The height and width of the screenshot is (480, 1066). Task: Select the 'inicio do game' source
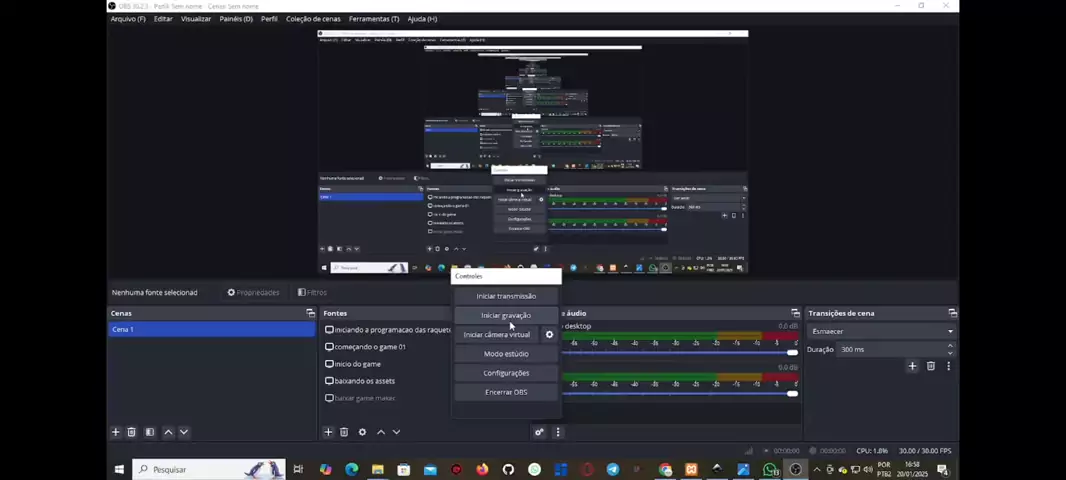coord(357,364)
